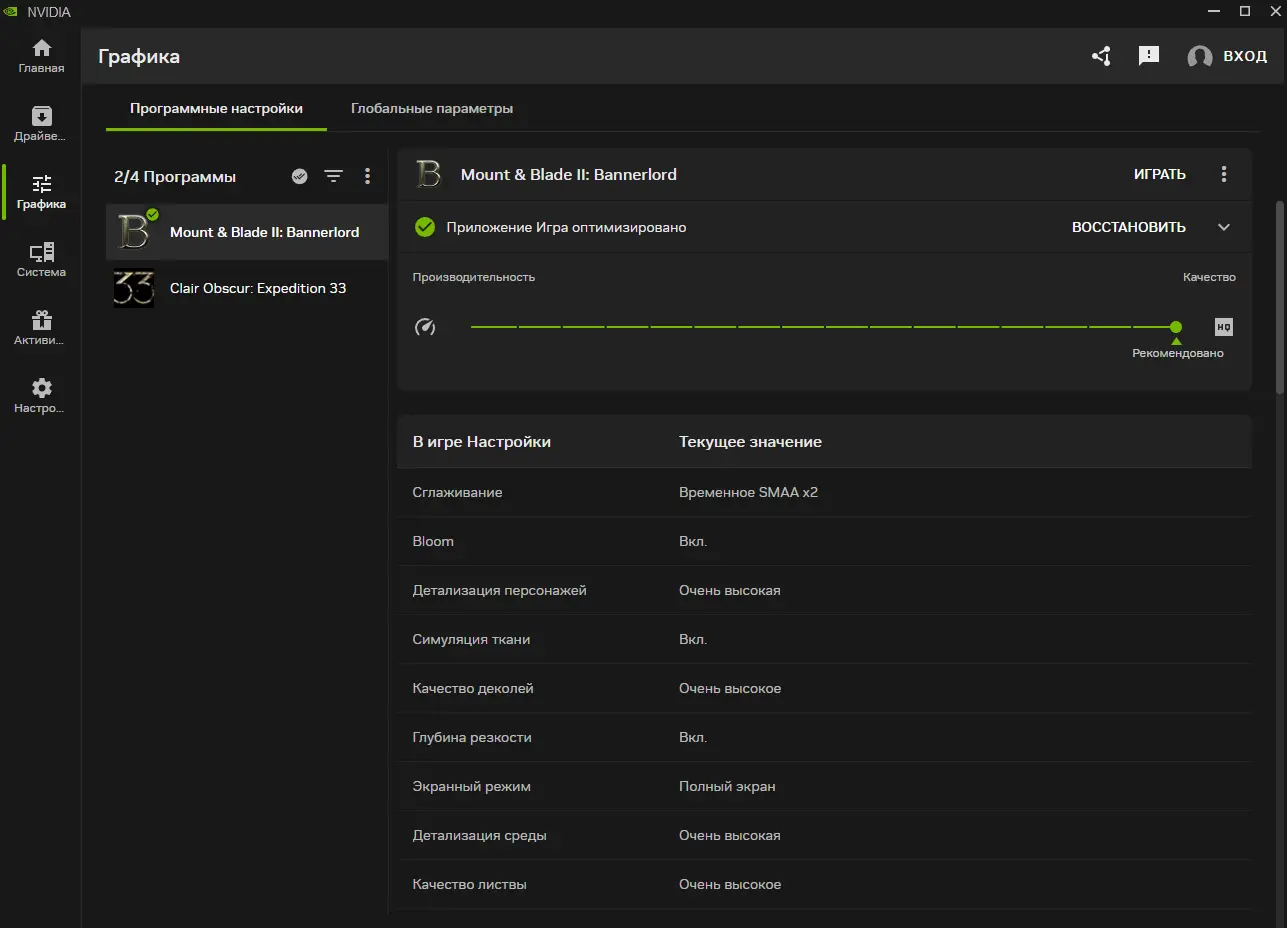Open the Драйверы section in sidebar
1287x928 pixels.
pyautogui.click(x=41, y=124)
